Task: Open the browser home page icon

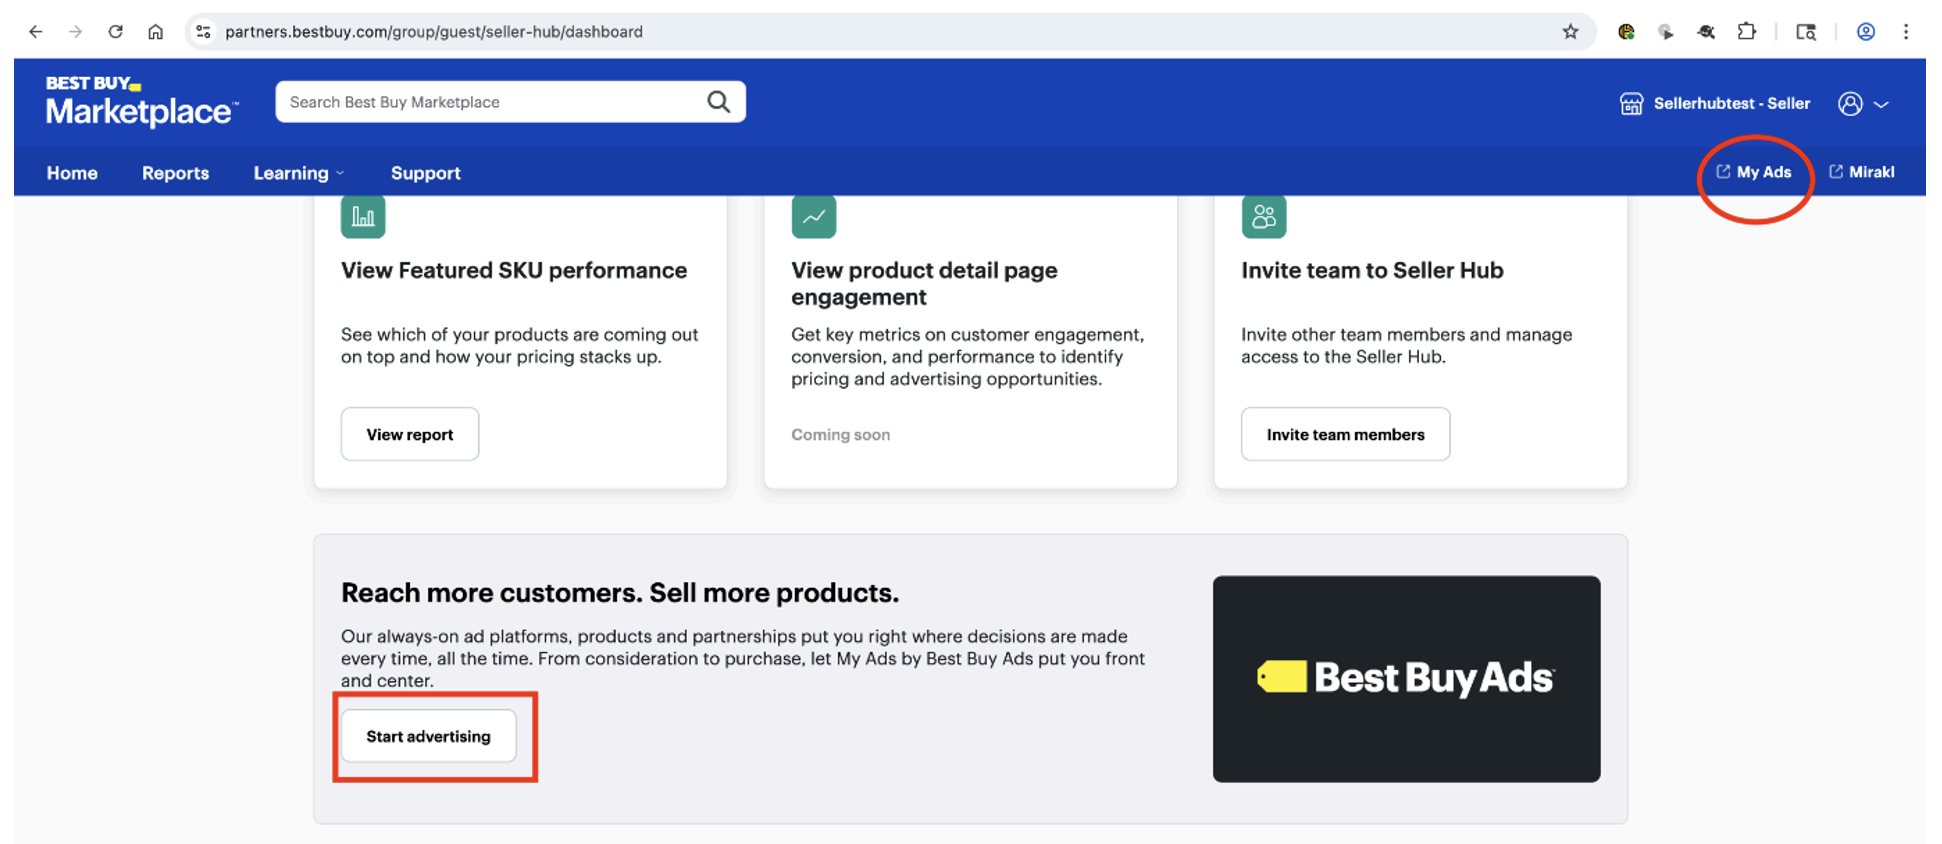Action: click(x=155, y=32)
